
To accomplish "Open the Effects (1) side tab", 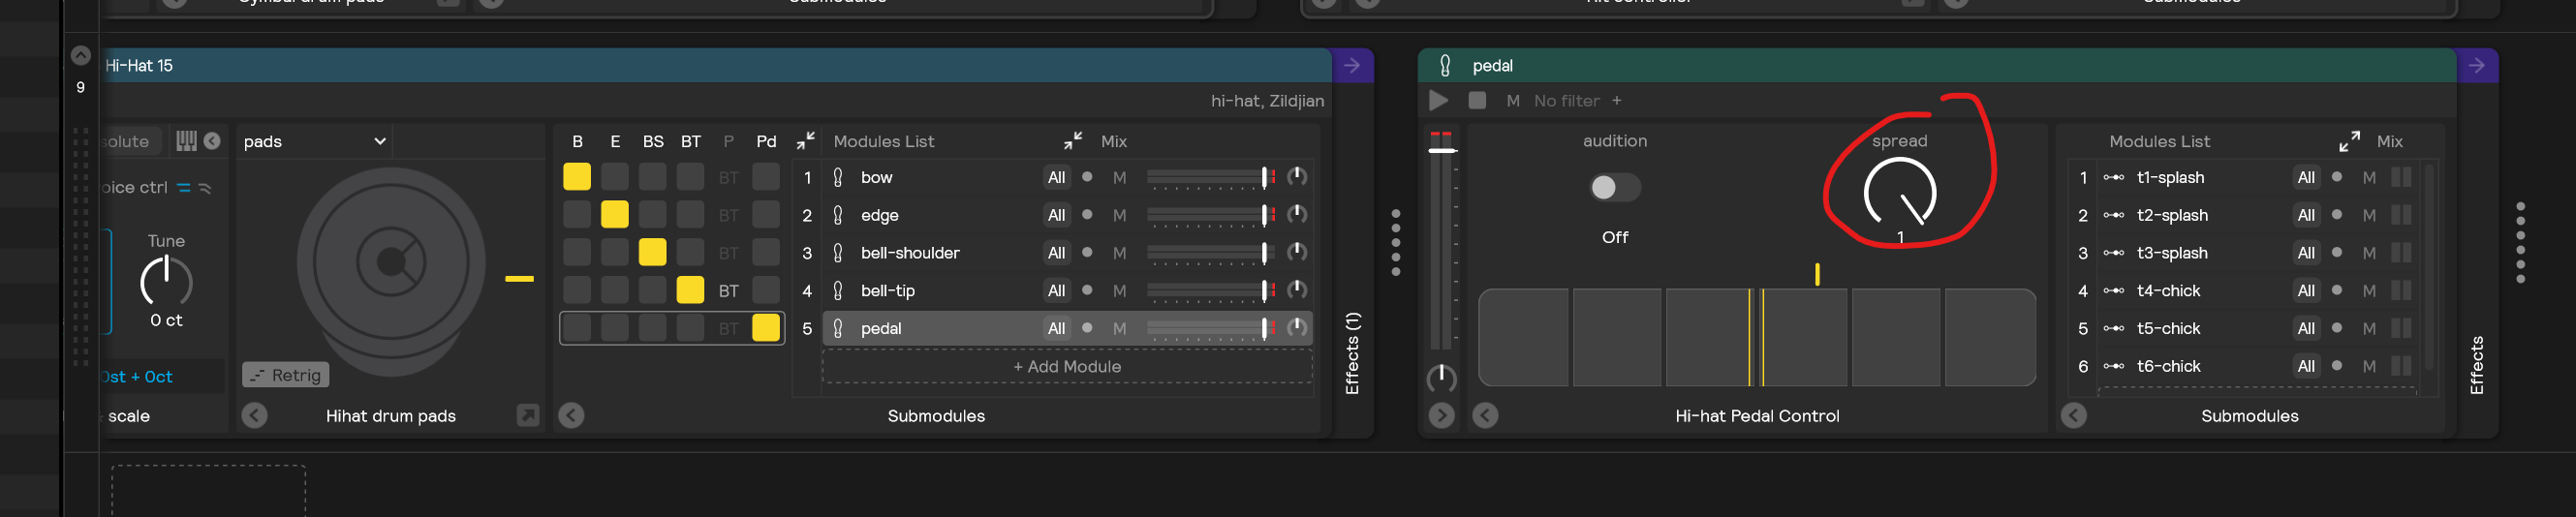I will pos(1352,354).
